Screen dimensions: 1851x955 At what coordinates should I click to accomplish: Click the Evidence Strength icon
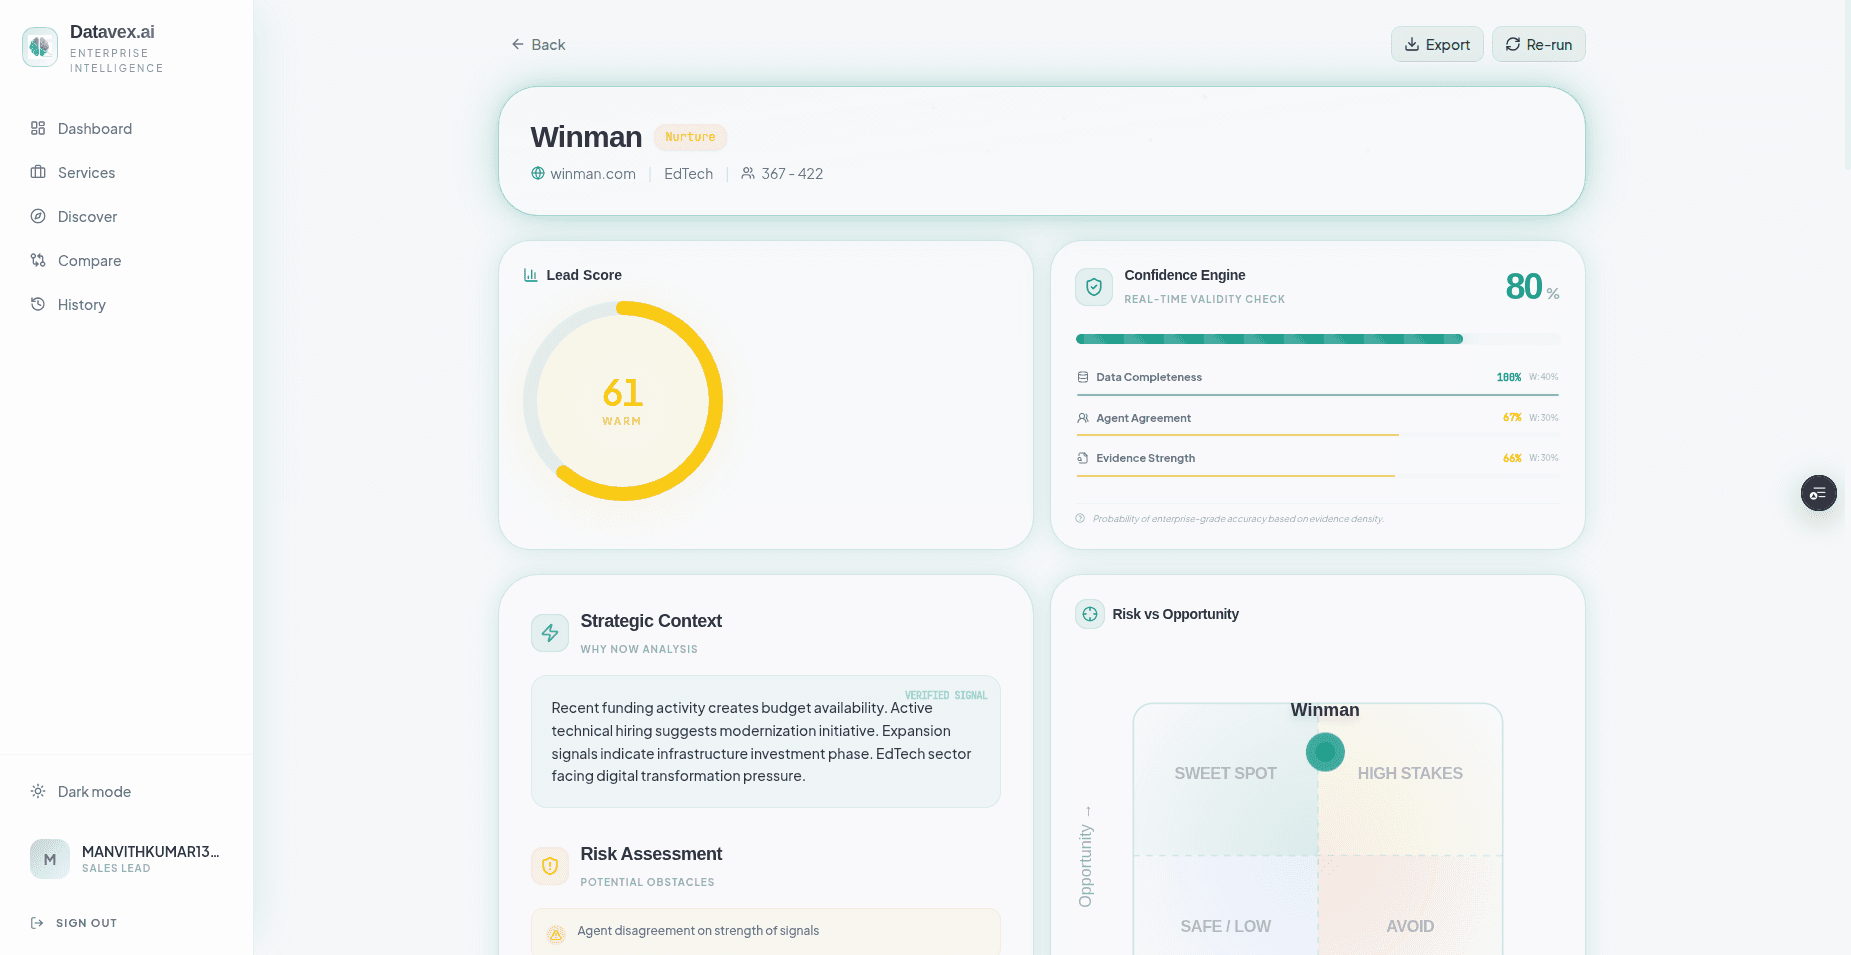tap(1083, 458)
